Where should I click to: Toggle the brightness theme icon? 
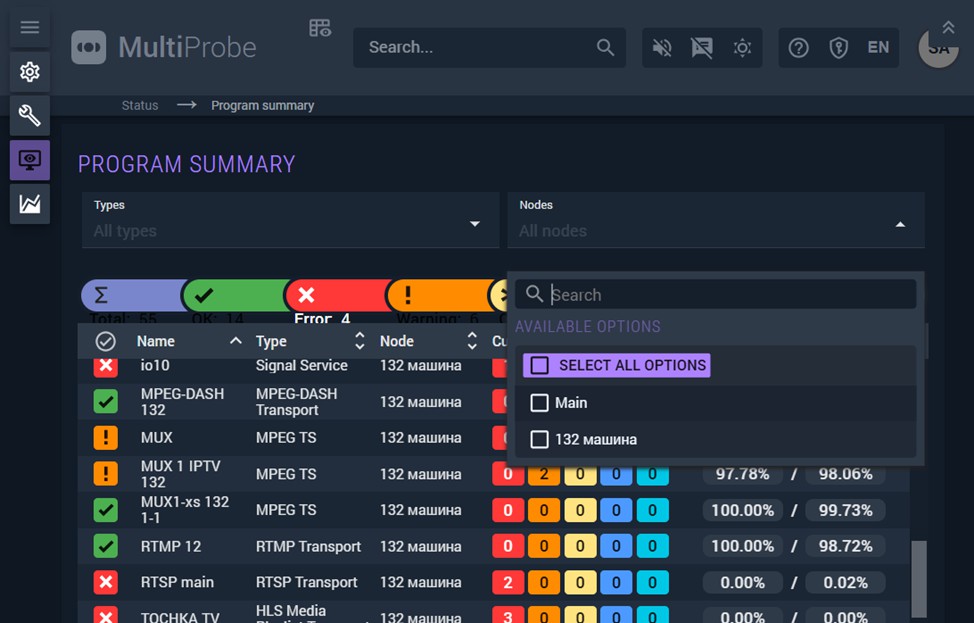742,48
